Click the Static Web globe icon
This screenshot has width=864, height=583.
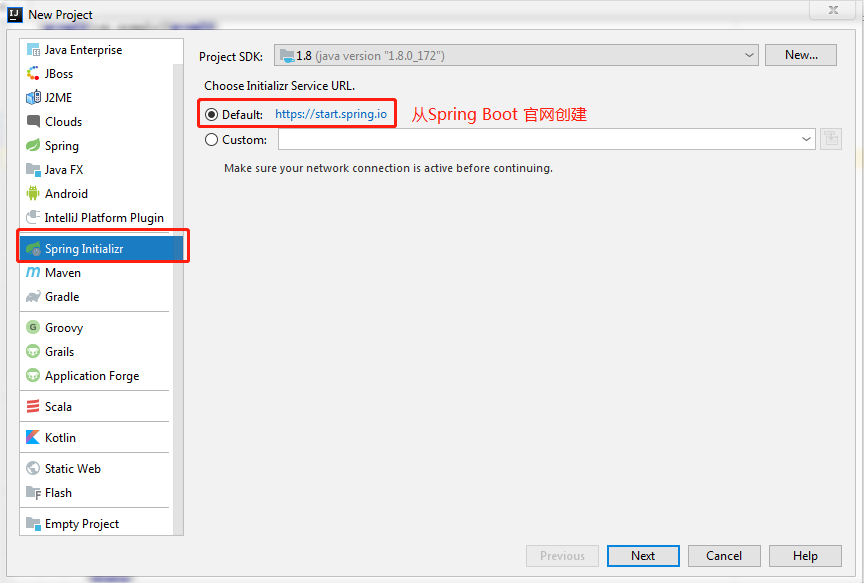tap(33, 468)
